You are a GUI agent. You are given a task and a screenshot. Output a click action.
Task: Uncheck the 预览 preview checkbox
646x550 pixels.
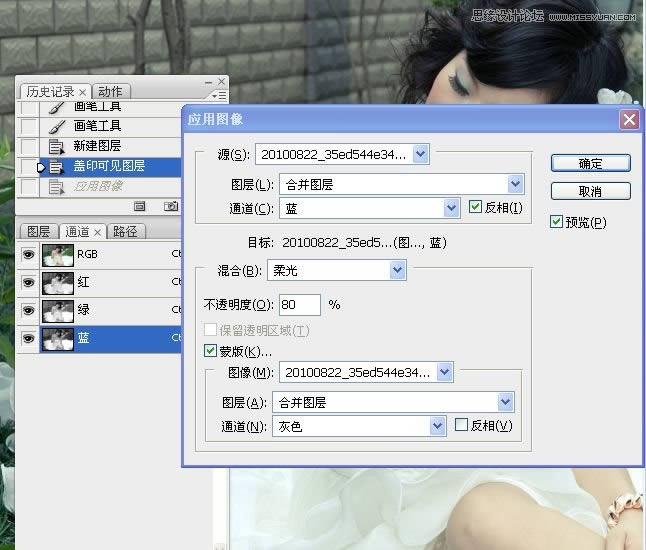(556, 222)
